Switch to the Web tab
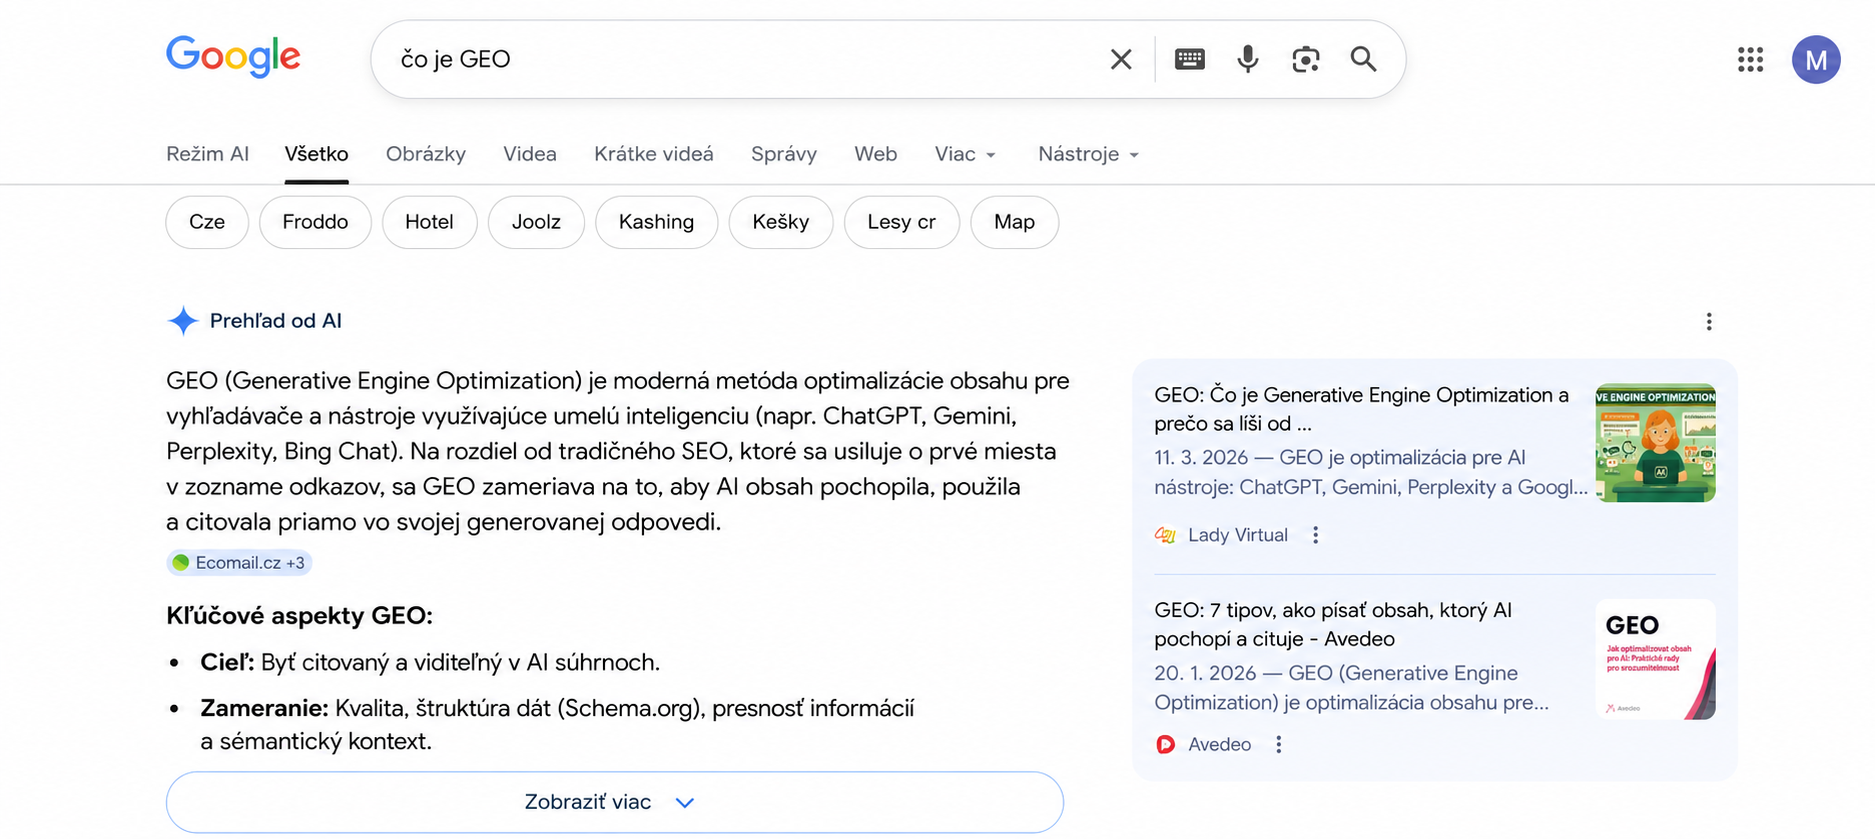1875x839 pixels. (x=875, y=154)
